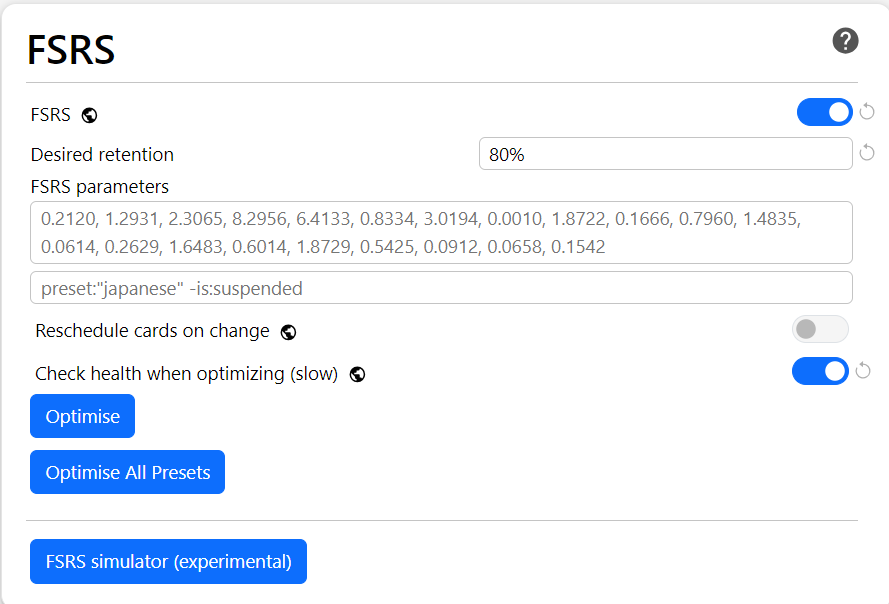Click Check health when optimizing (slow) label

click(x=186, y=374)
